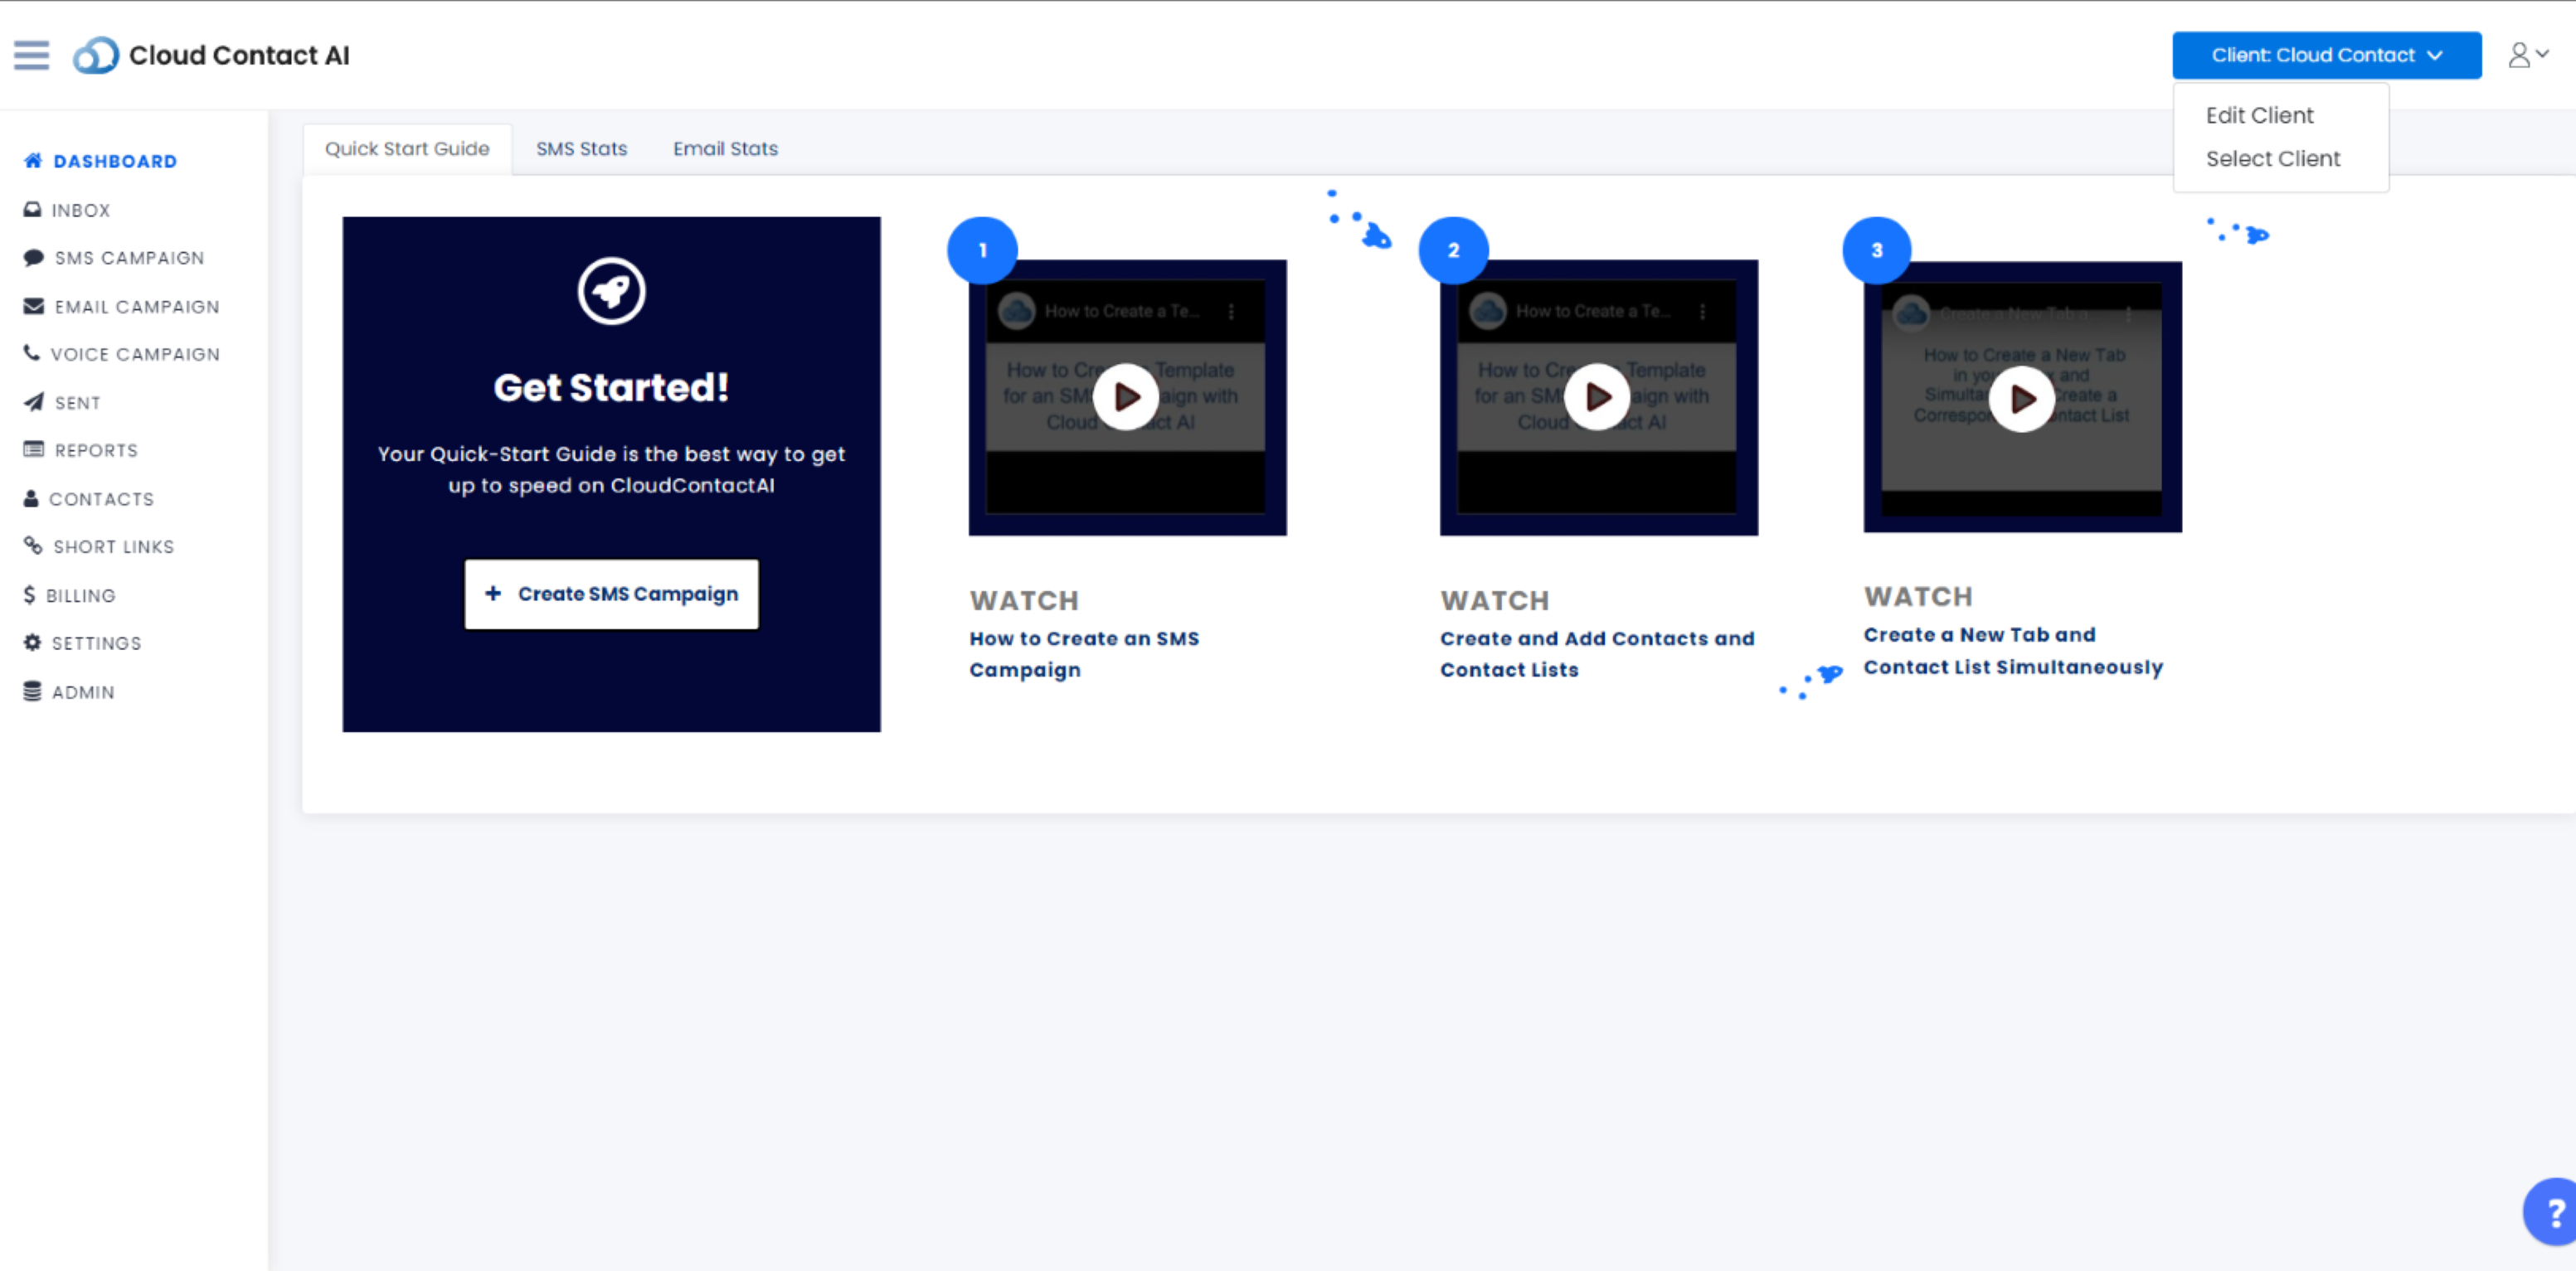The height and width of the screenshot is (1271, 2576).
Task: Open the Admin sidebar entry
Action: coord(82,692)
